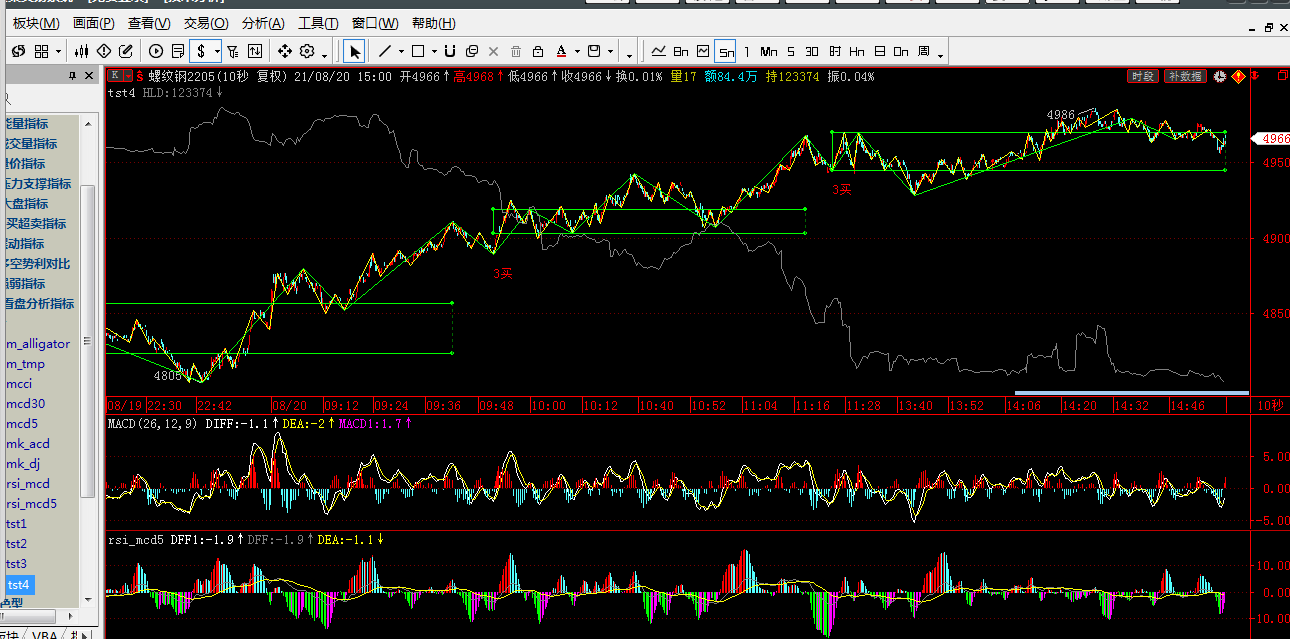The height and width of the screenshot is (639, 1290).
Task: Click the red underlined A color icon
Action: 561,51
